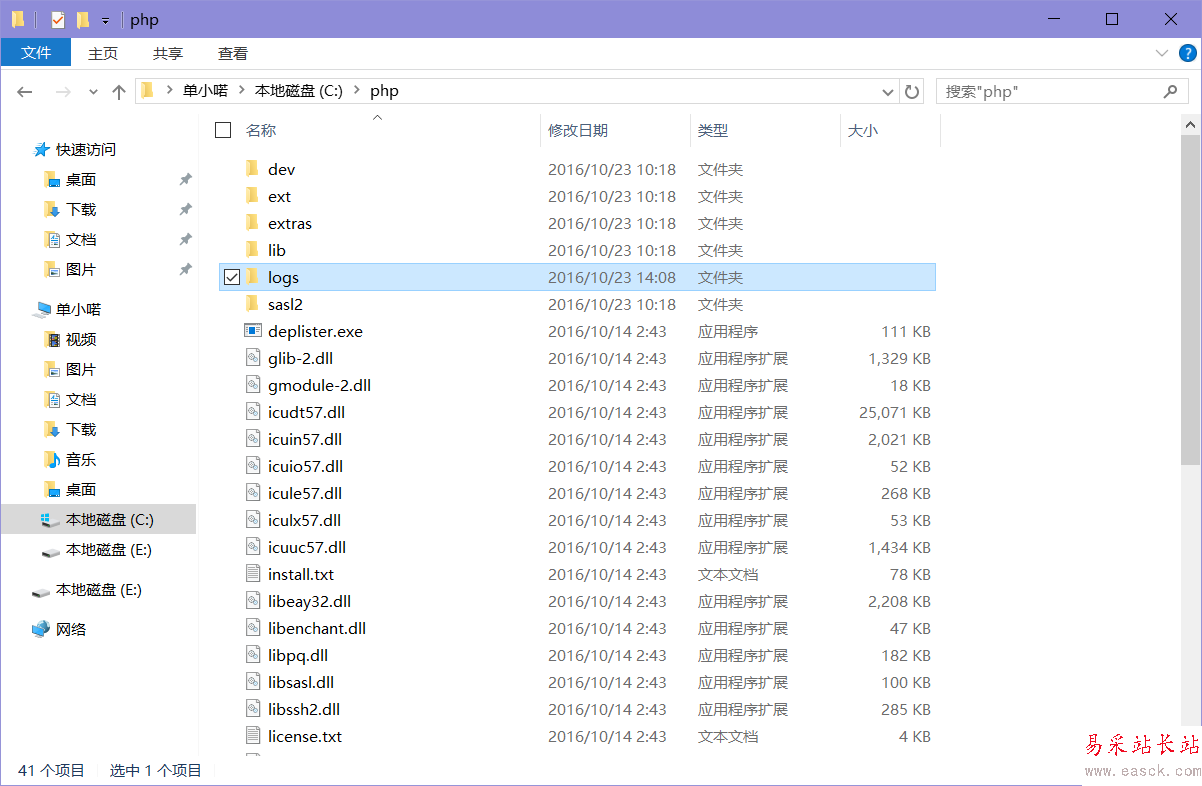Click the dev folder icon
This screenshot has width=1202, height=786.
click(x=252, y=169)
